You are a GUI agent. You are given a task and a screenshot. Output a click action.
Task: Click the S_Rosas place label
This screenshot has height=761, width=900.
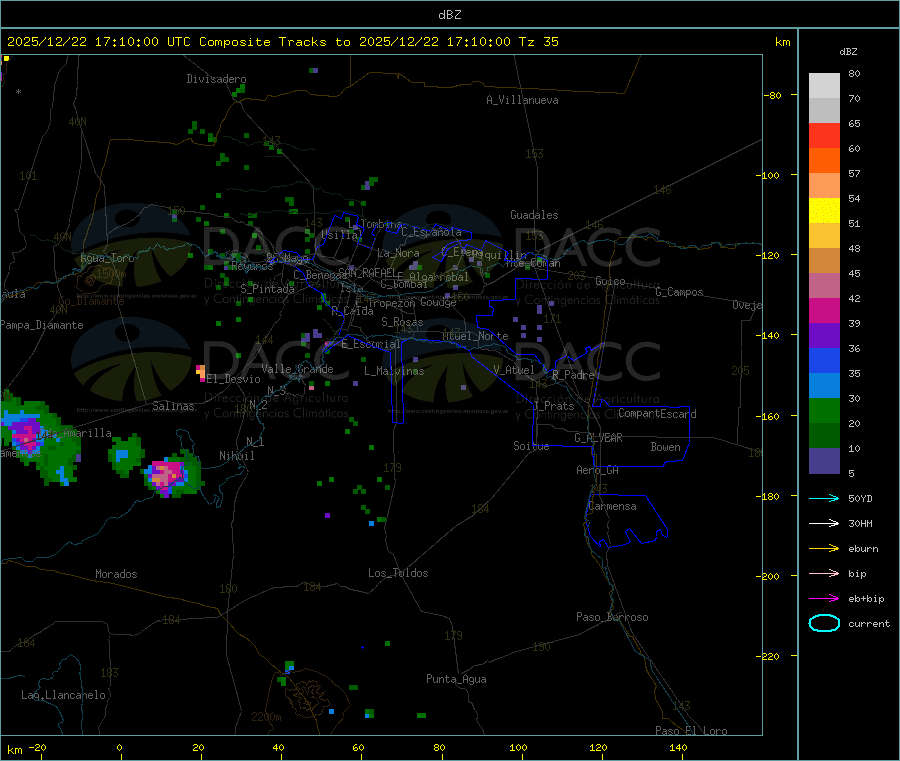coord(402,322)
